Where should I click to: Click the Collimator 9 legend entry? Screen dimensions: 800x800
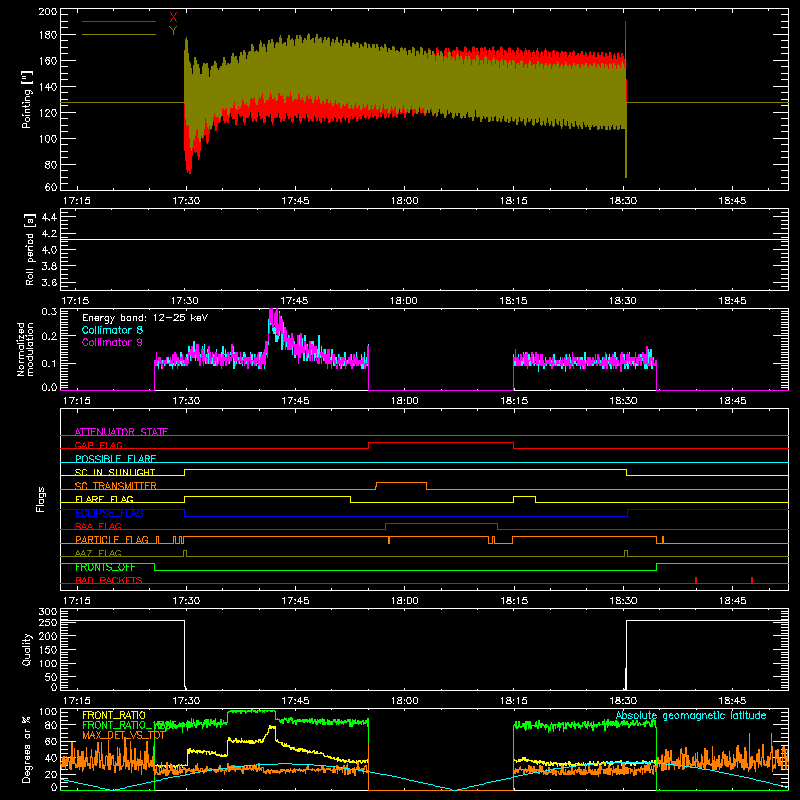pos(112,342)
